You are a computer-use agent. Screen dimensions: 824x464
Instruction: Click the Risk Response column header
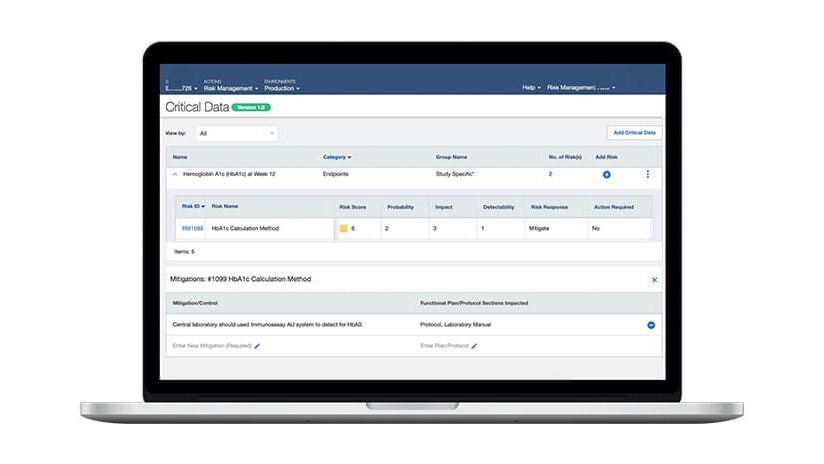pos(549,207)
